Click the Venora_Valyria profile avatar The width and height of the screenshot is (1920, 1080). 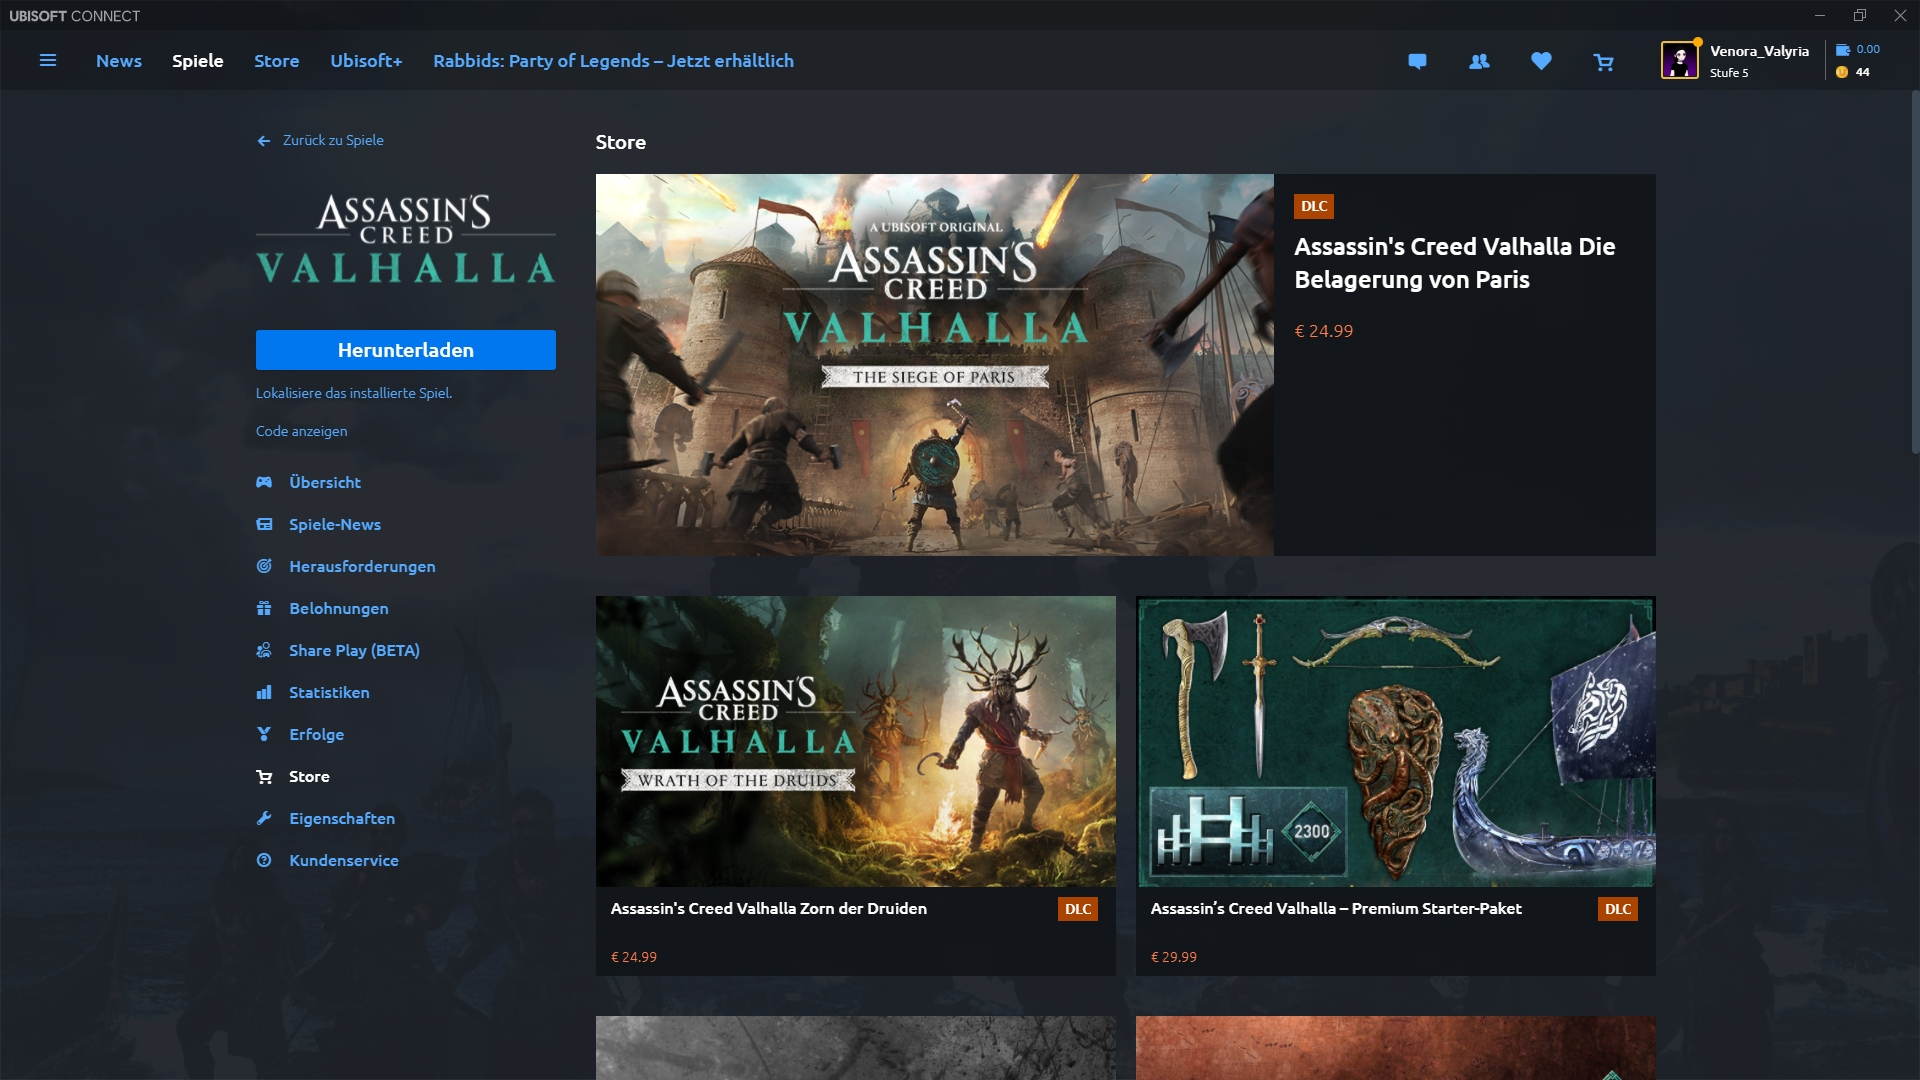point(1680,60)
